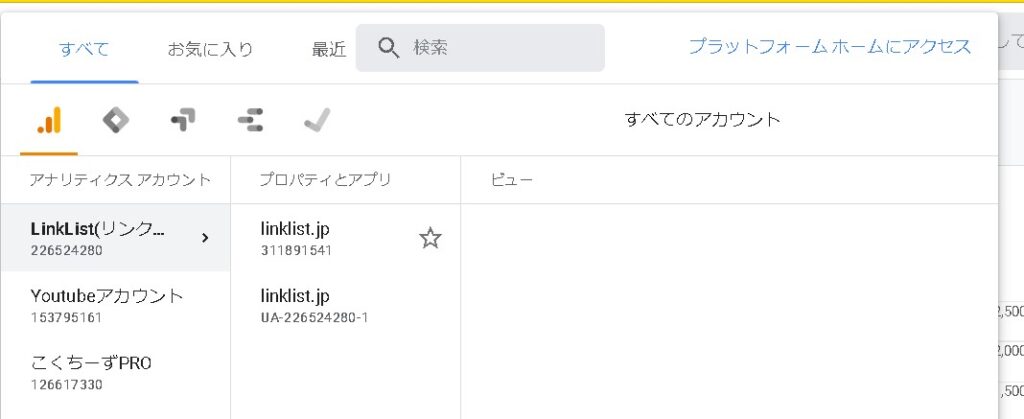Click the プロパティとアプリ column header
The image size is (1024, 419).
tap(325, 180)
